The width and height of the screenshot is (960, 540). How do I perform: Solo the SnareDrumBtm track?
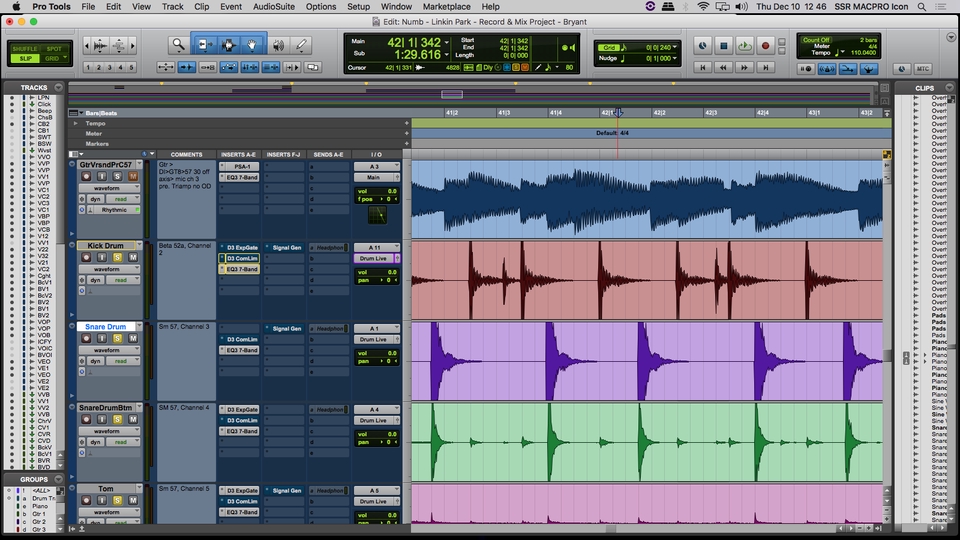pyautogui.click(x=117, y=419)
